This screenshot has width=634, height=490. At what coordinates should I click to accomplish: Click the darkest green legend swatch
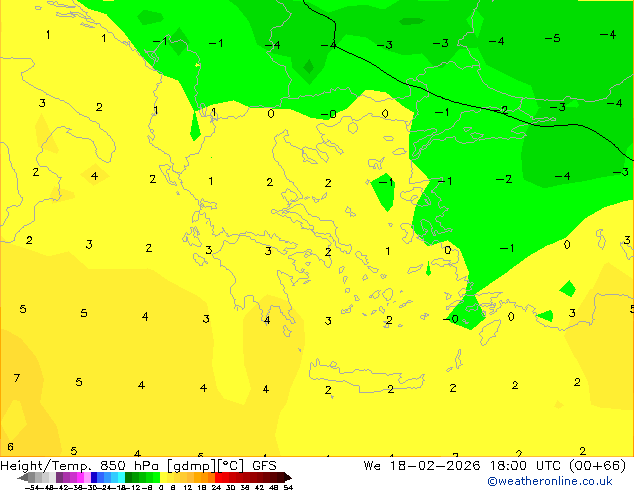(x=129, y=477)
